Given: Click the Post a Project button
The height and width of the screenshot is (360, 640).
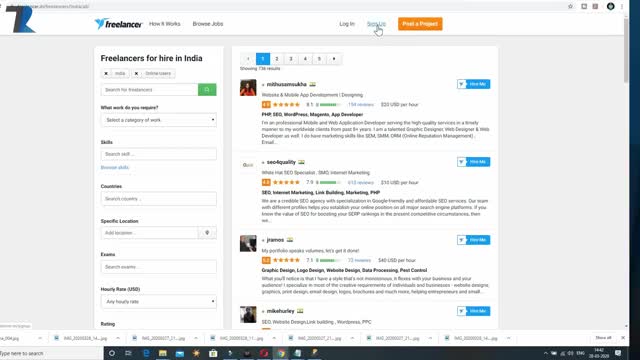Looking at the screenshot, I should pyautogui.click(x=420, y=24).
